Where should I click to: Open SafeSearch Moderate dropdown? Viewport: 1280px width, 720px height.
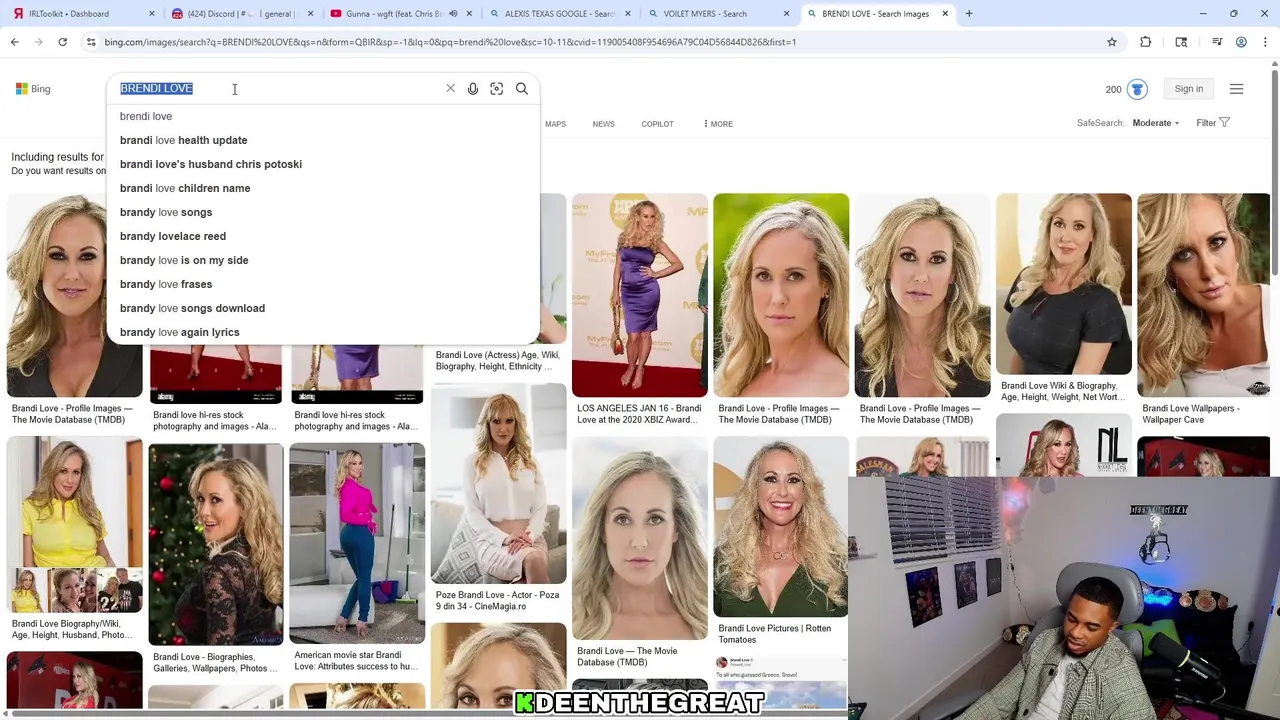point(1155,123)
